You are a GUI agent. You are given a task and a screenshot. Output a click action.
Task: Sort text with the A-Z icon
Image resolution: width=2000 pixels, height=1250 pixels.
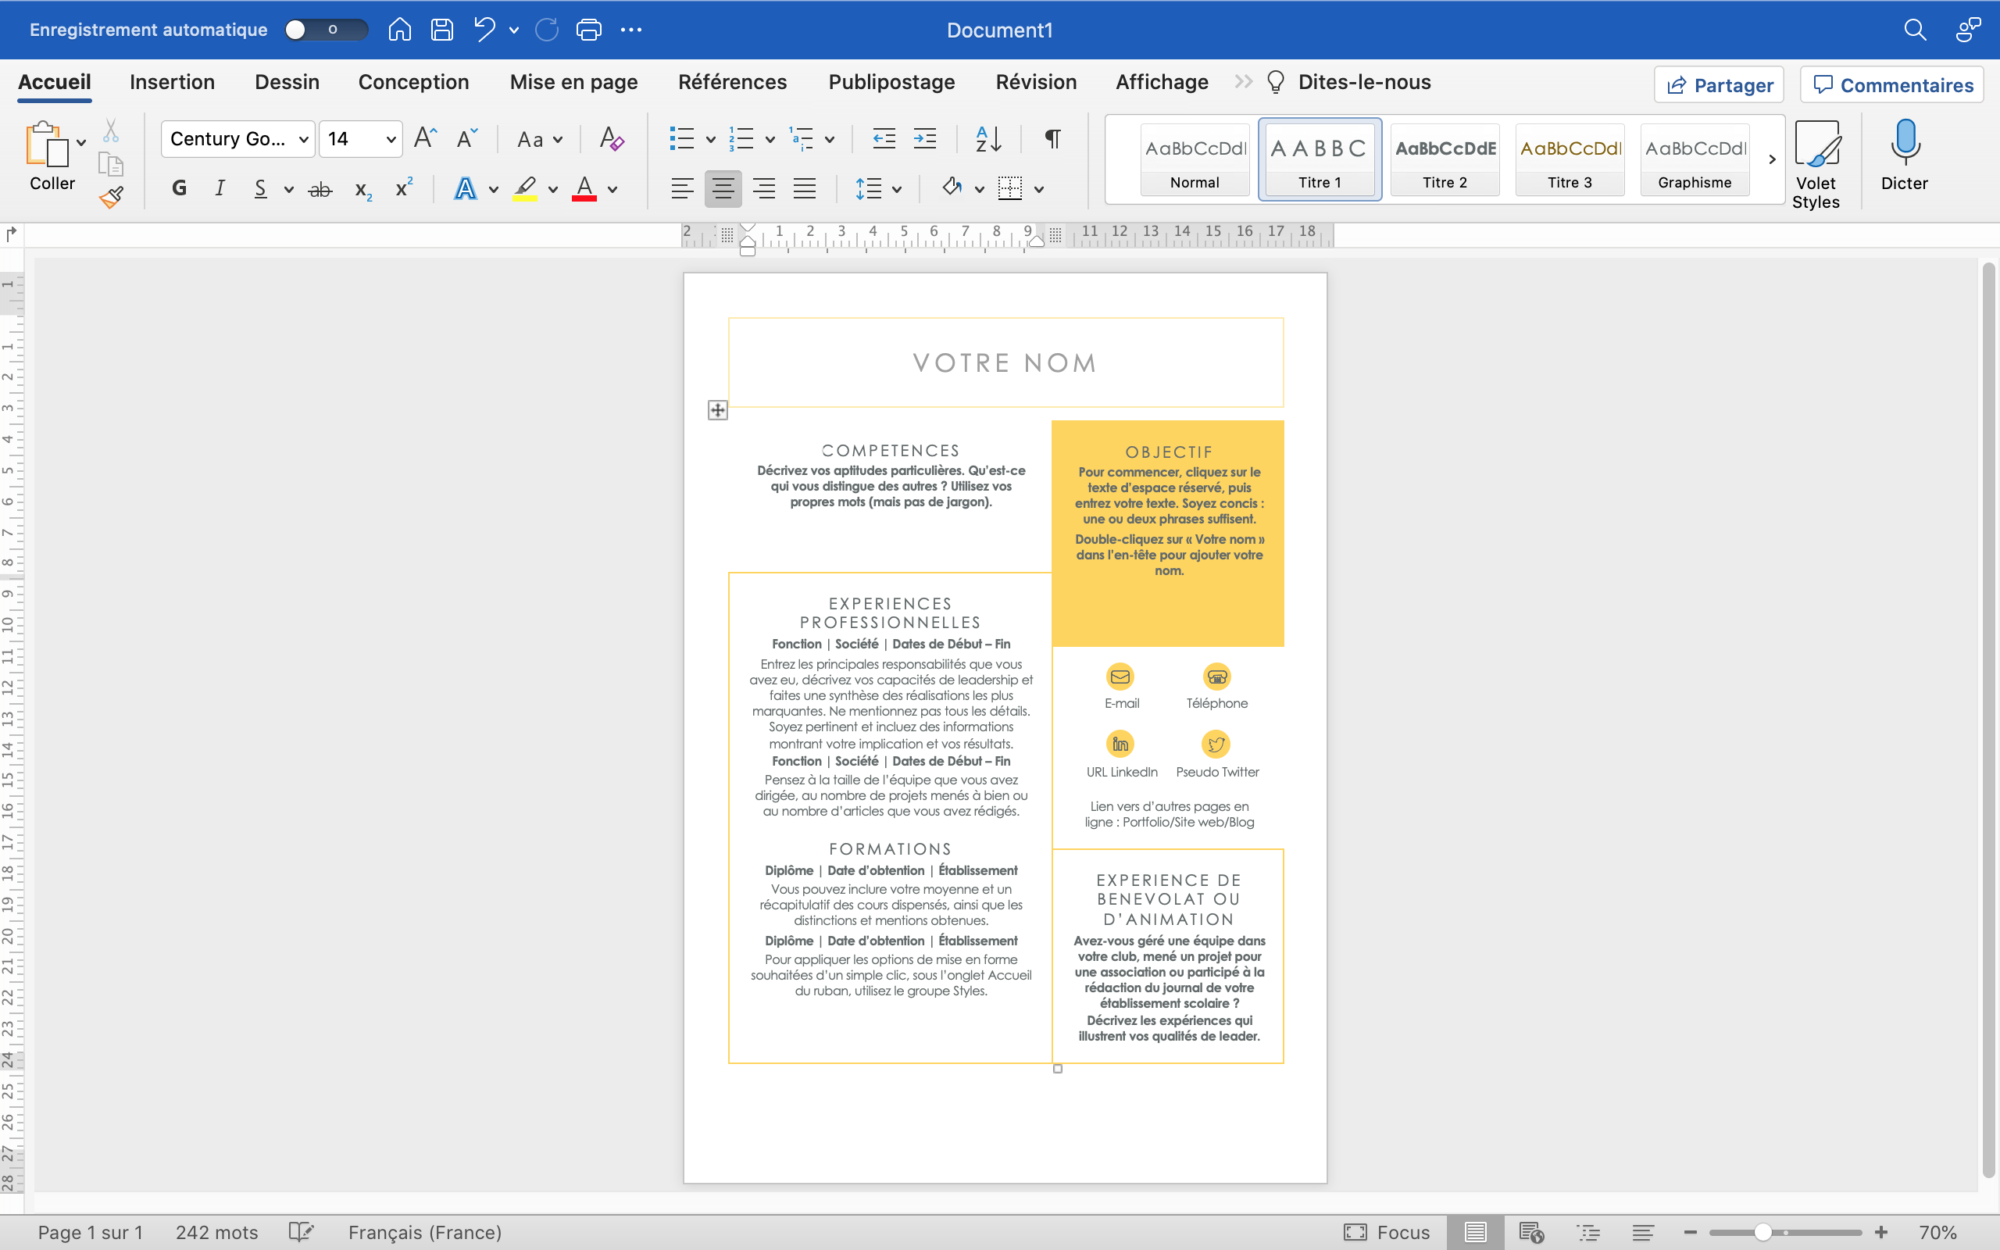[x=988, y=139]
